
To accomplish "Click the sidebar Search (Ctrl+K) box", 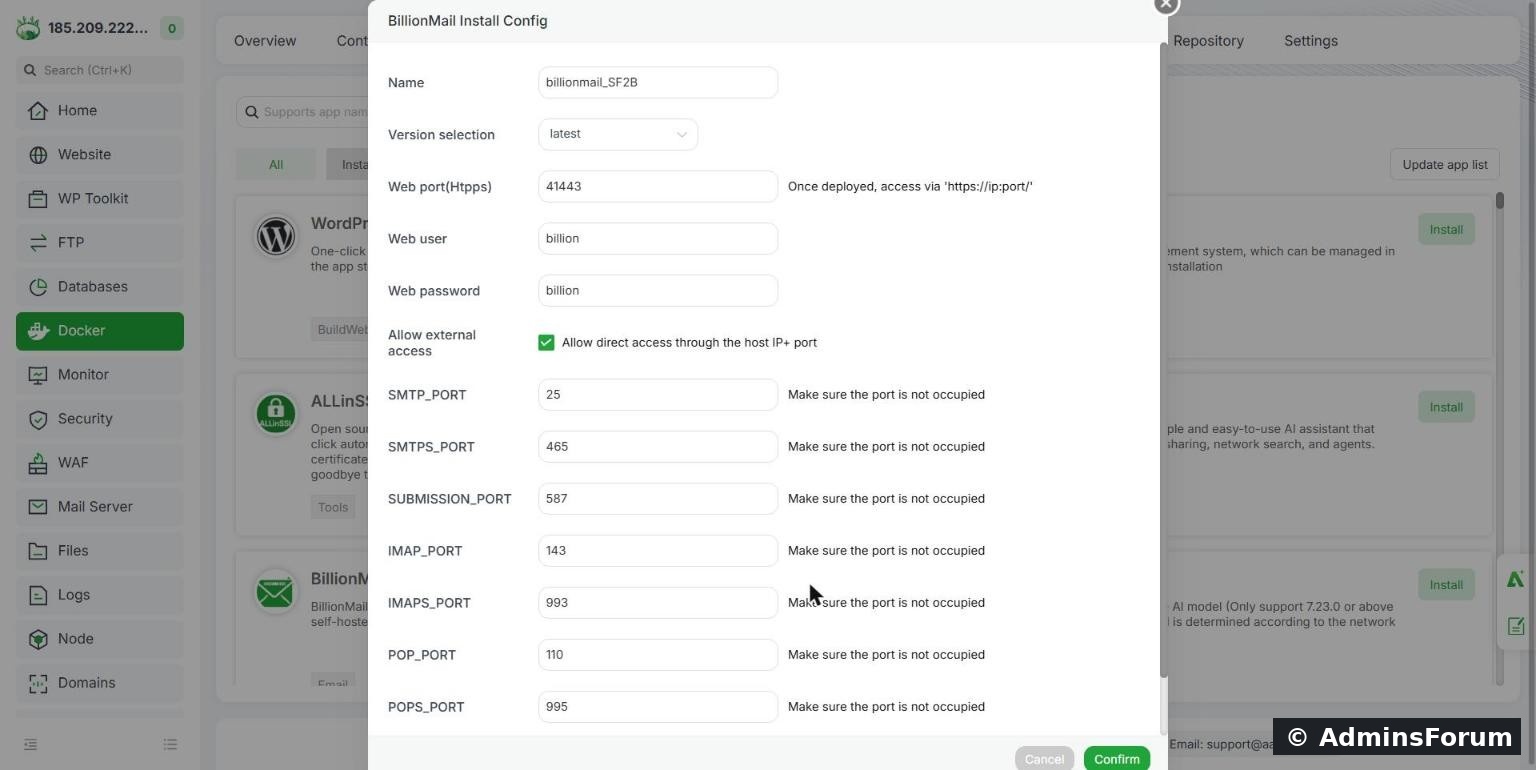I will pos(100,70).
